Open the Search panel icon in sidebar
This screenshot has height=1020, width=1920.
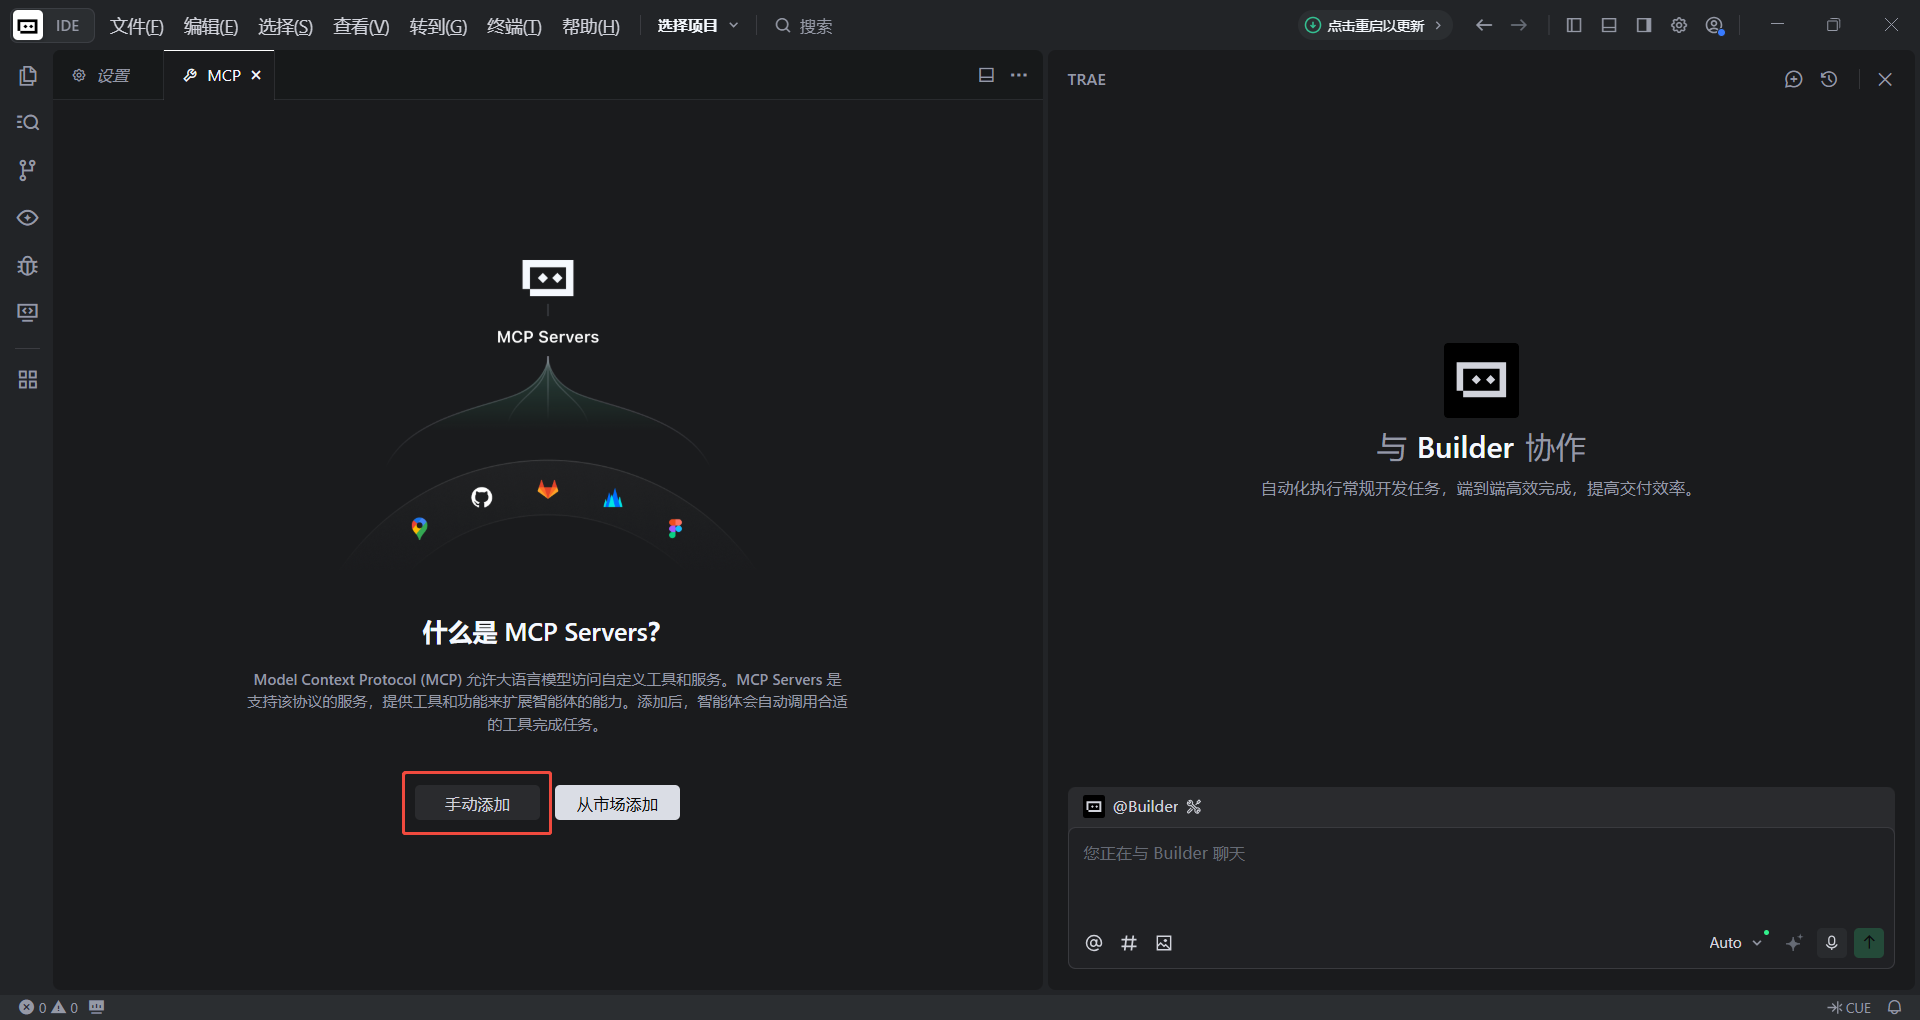click(28, 123)
